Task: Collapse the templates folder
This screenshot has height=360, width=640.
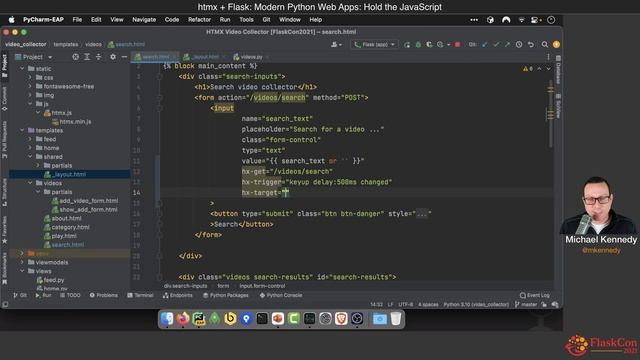Action: click(x=22, y=131)
